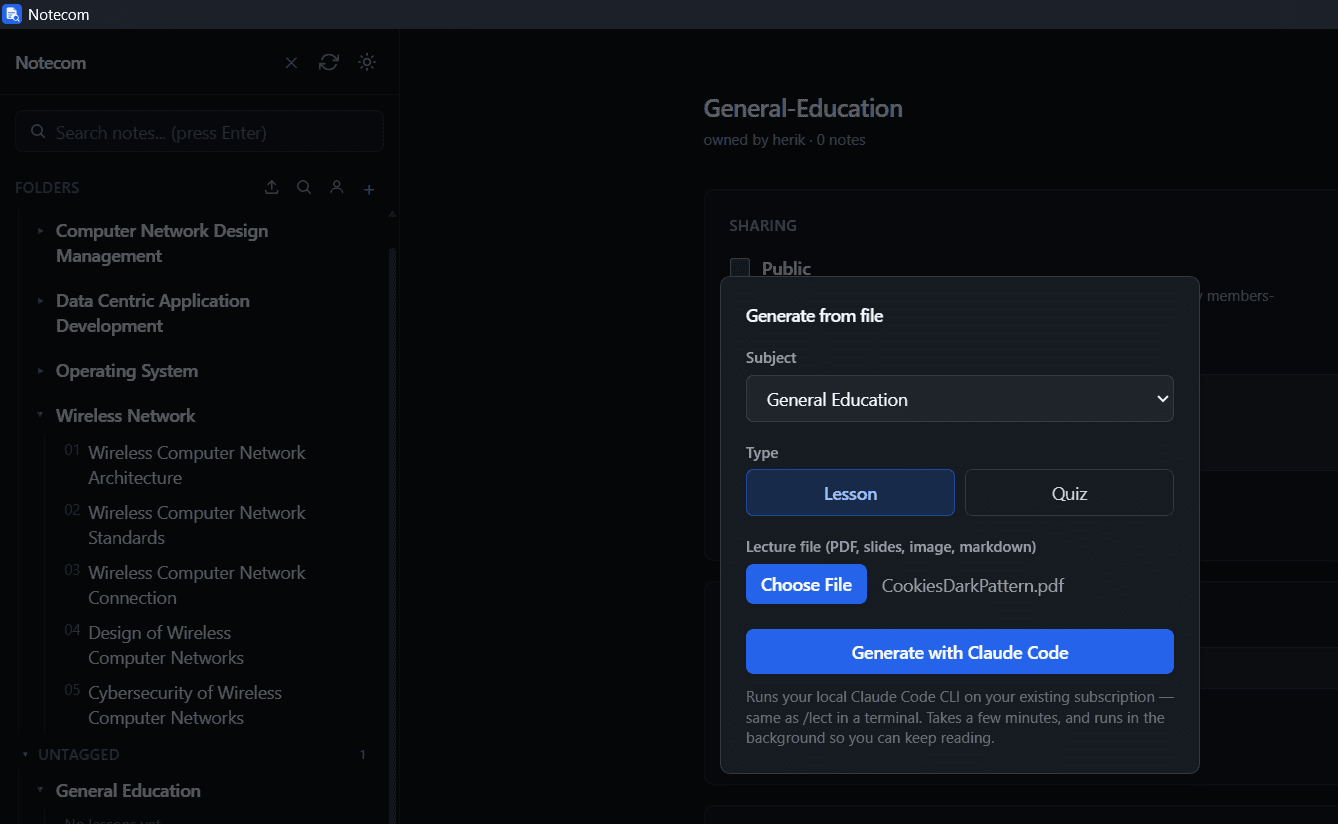This screenshot has height=824, width=1338.
Task: Click the magnifier icon in FOLDERS header
Action: [304, 187]
